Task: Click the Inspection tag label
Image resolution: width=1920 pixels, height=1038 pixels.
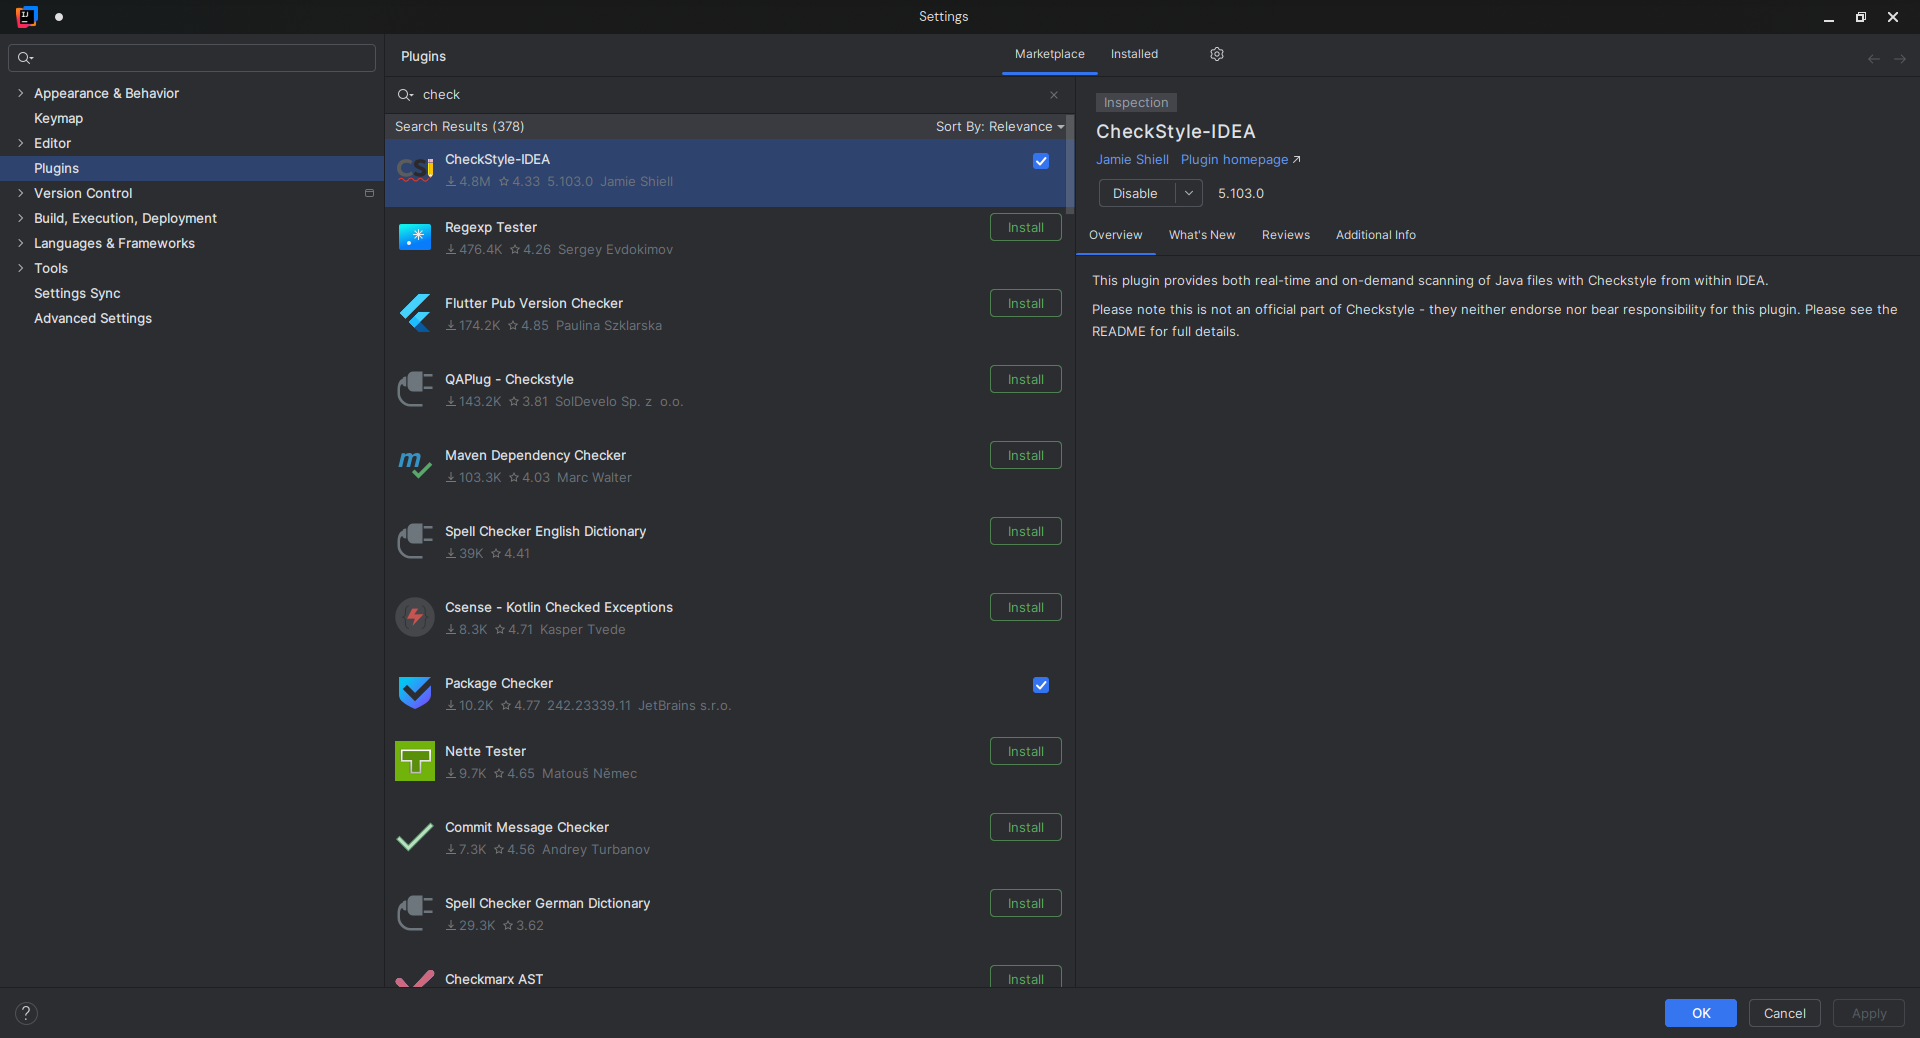Action: click(1136, 102)
